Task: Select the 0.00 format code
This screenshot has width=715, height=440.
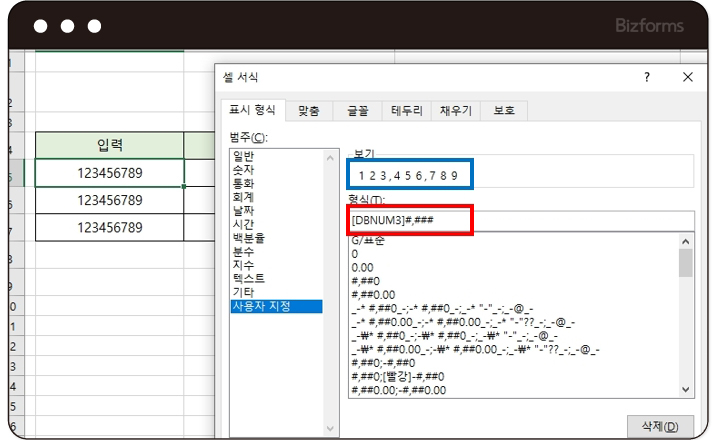Action: tap(363, 269)
